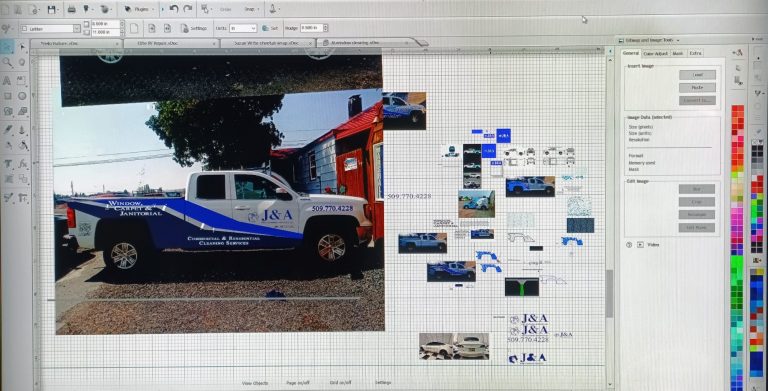The height and width of the screenshot is (391, 768).
Task: Click the Print icon in toolbar
Action: [x=72, y=9]
